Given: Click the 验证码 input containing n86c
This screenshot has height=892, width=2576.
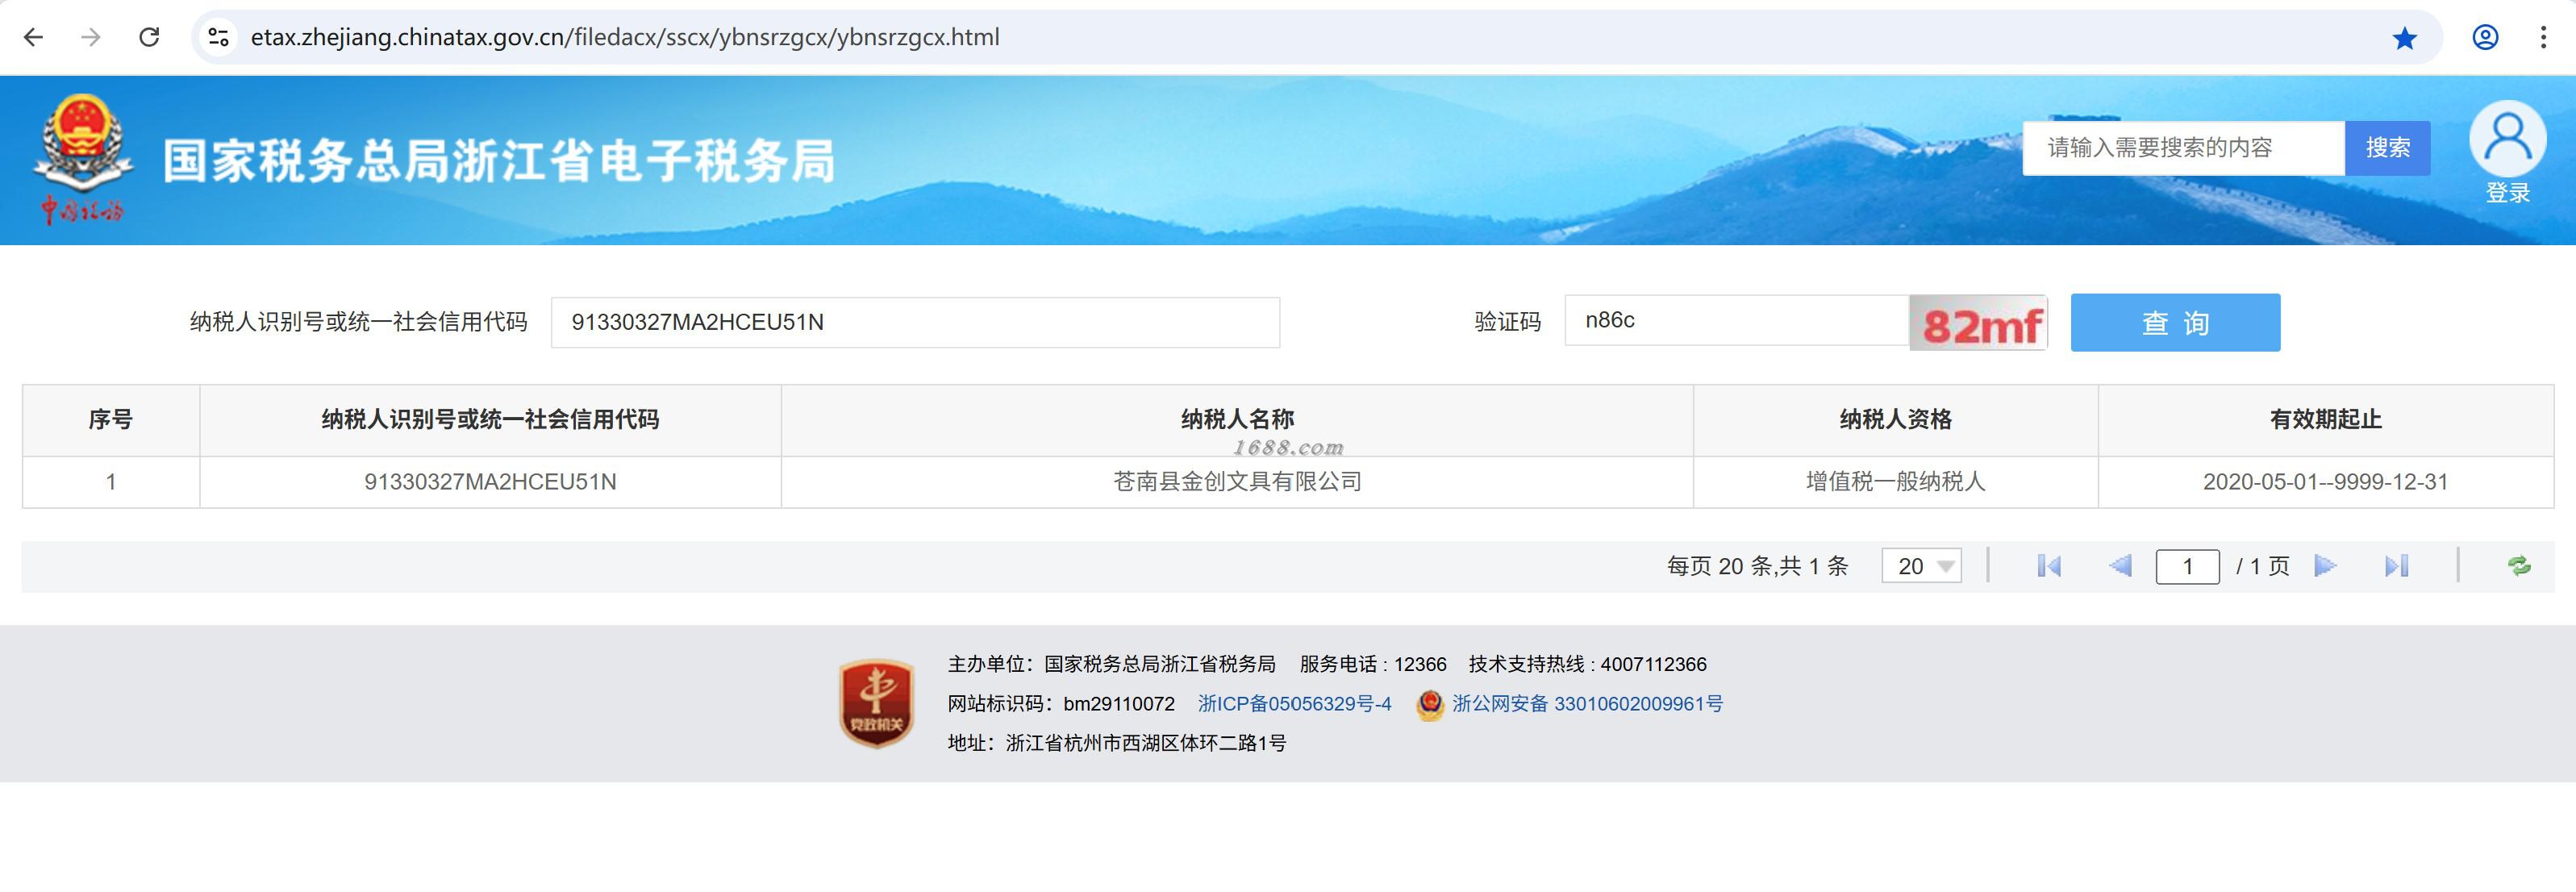Looking at the screenshot, I should (1737, 321).
